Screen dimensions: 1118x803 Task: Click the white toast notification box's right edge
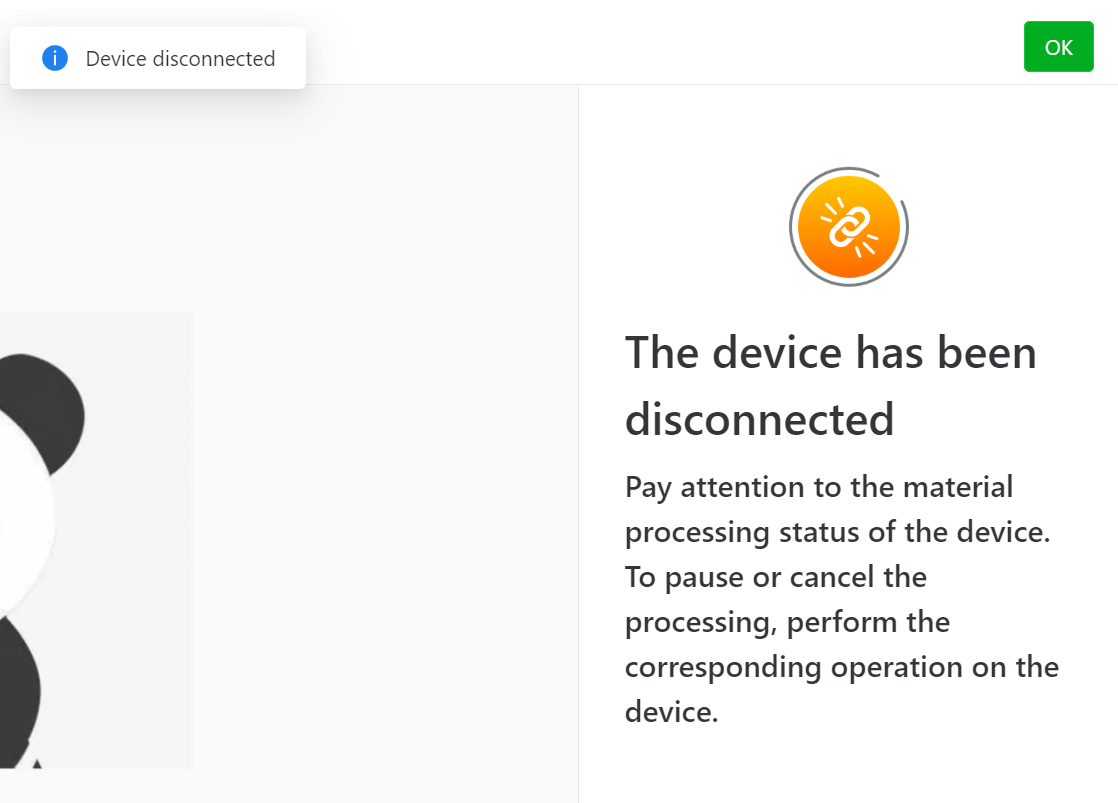click(304, 58)
